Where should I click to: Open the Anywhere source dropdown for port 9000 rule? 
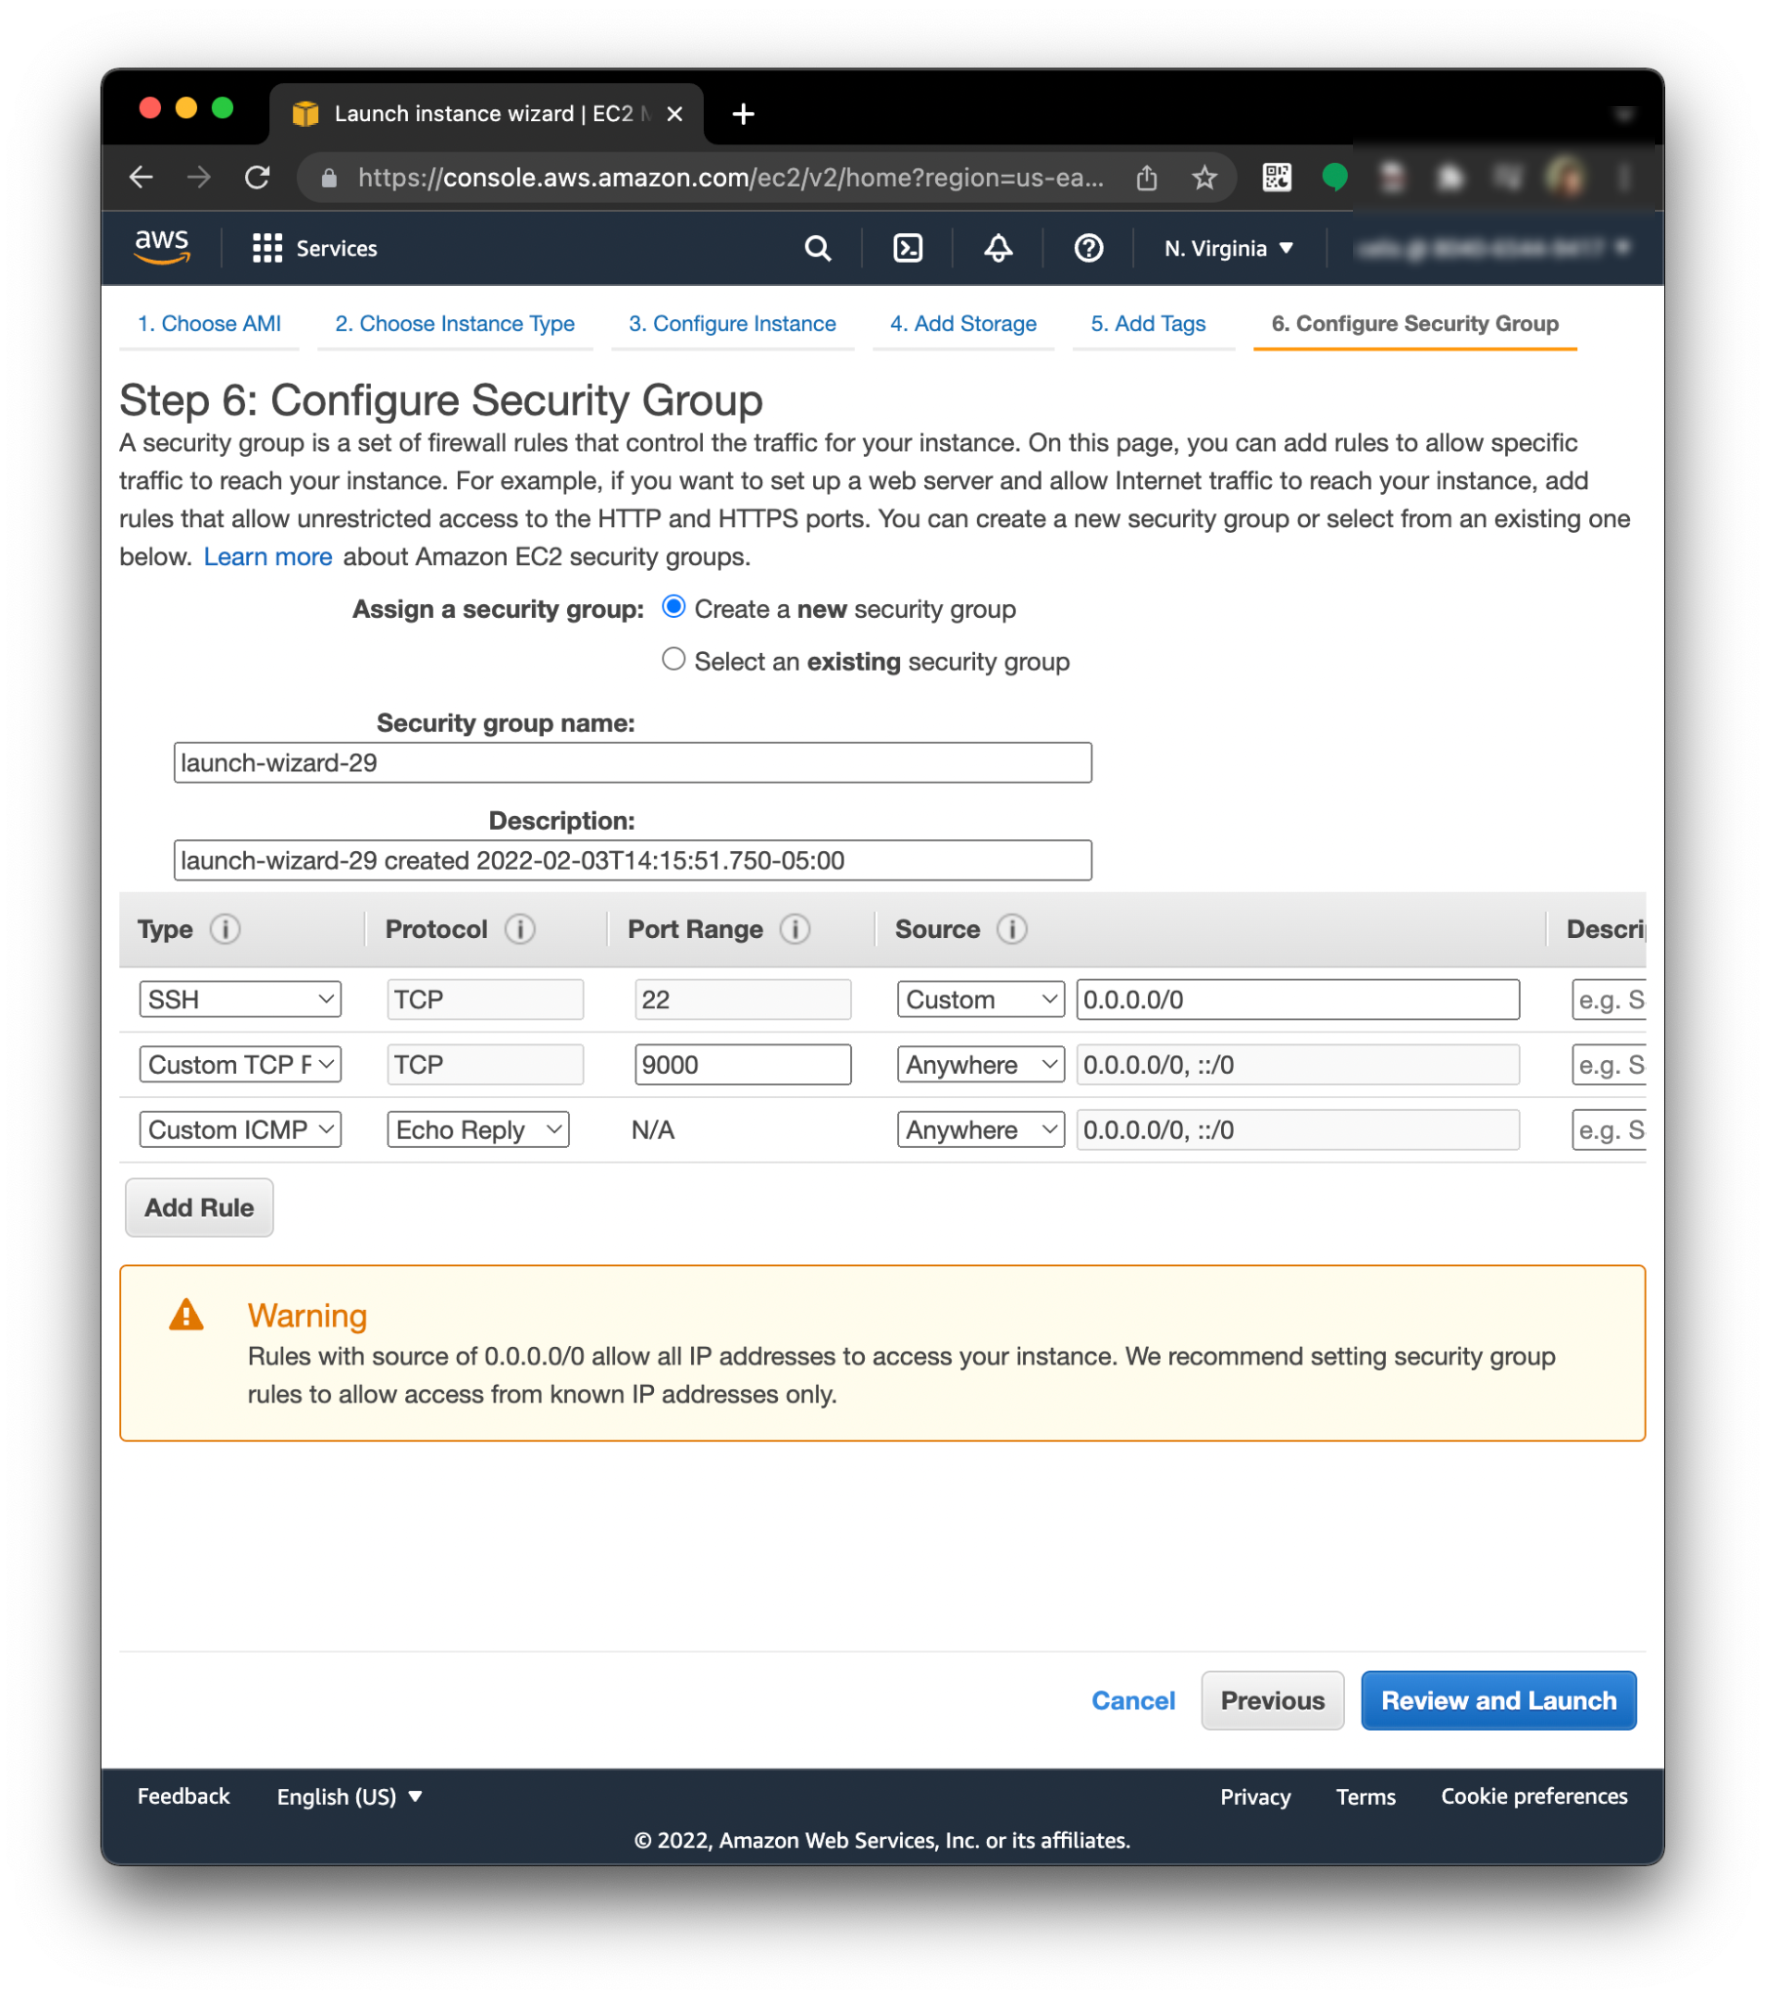point(980,1064)
